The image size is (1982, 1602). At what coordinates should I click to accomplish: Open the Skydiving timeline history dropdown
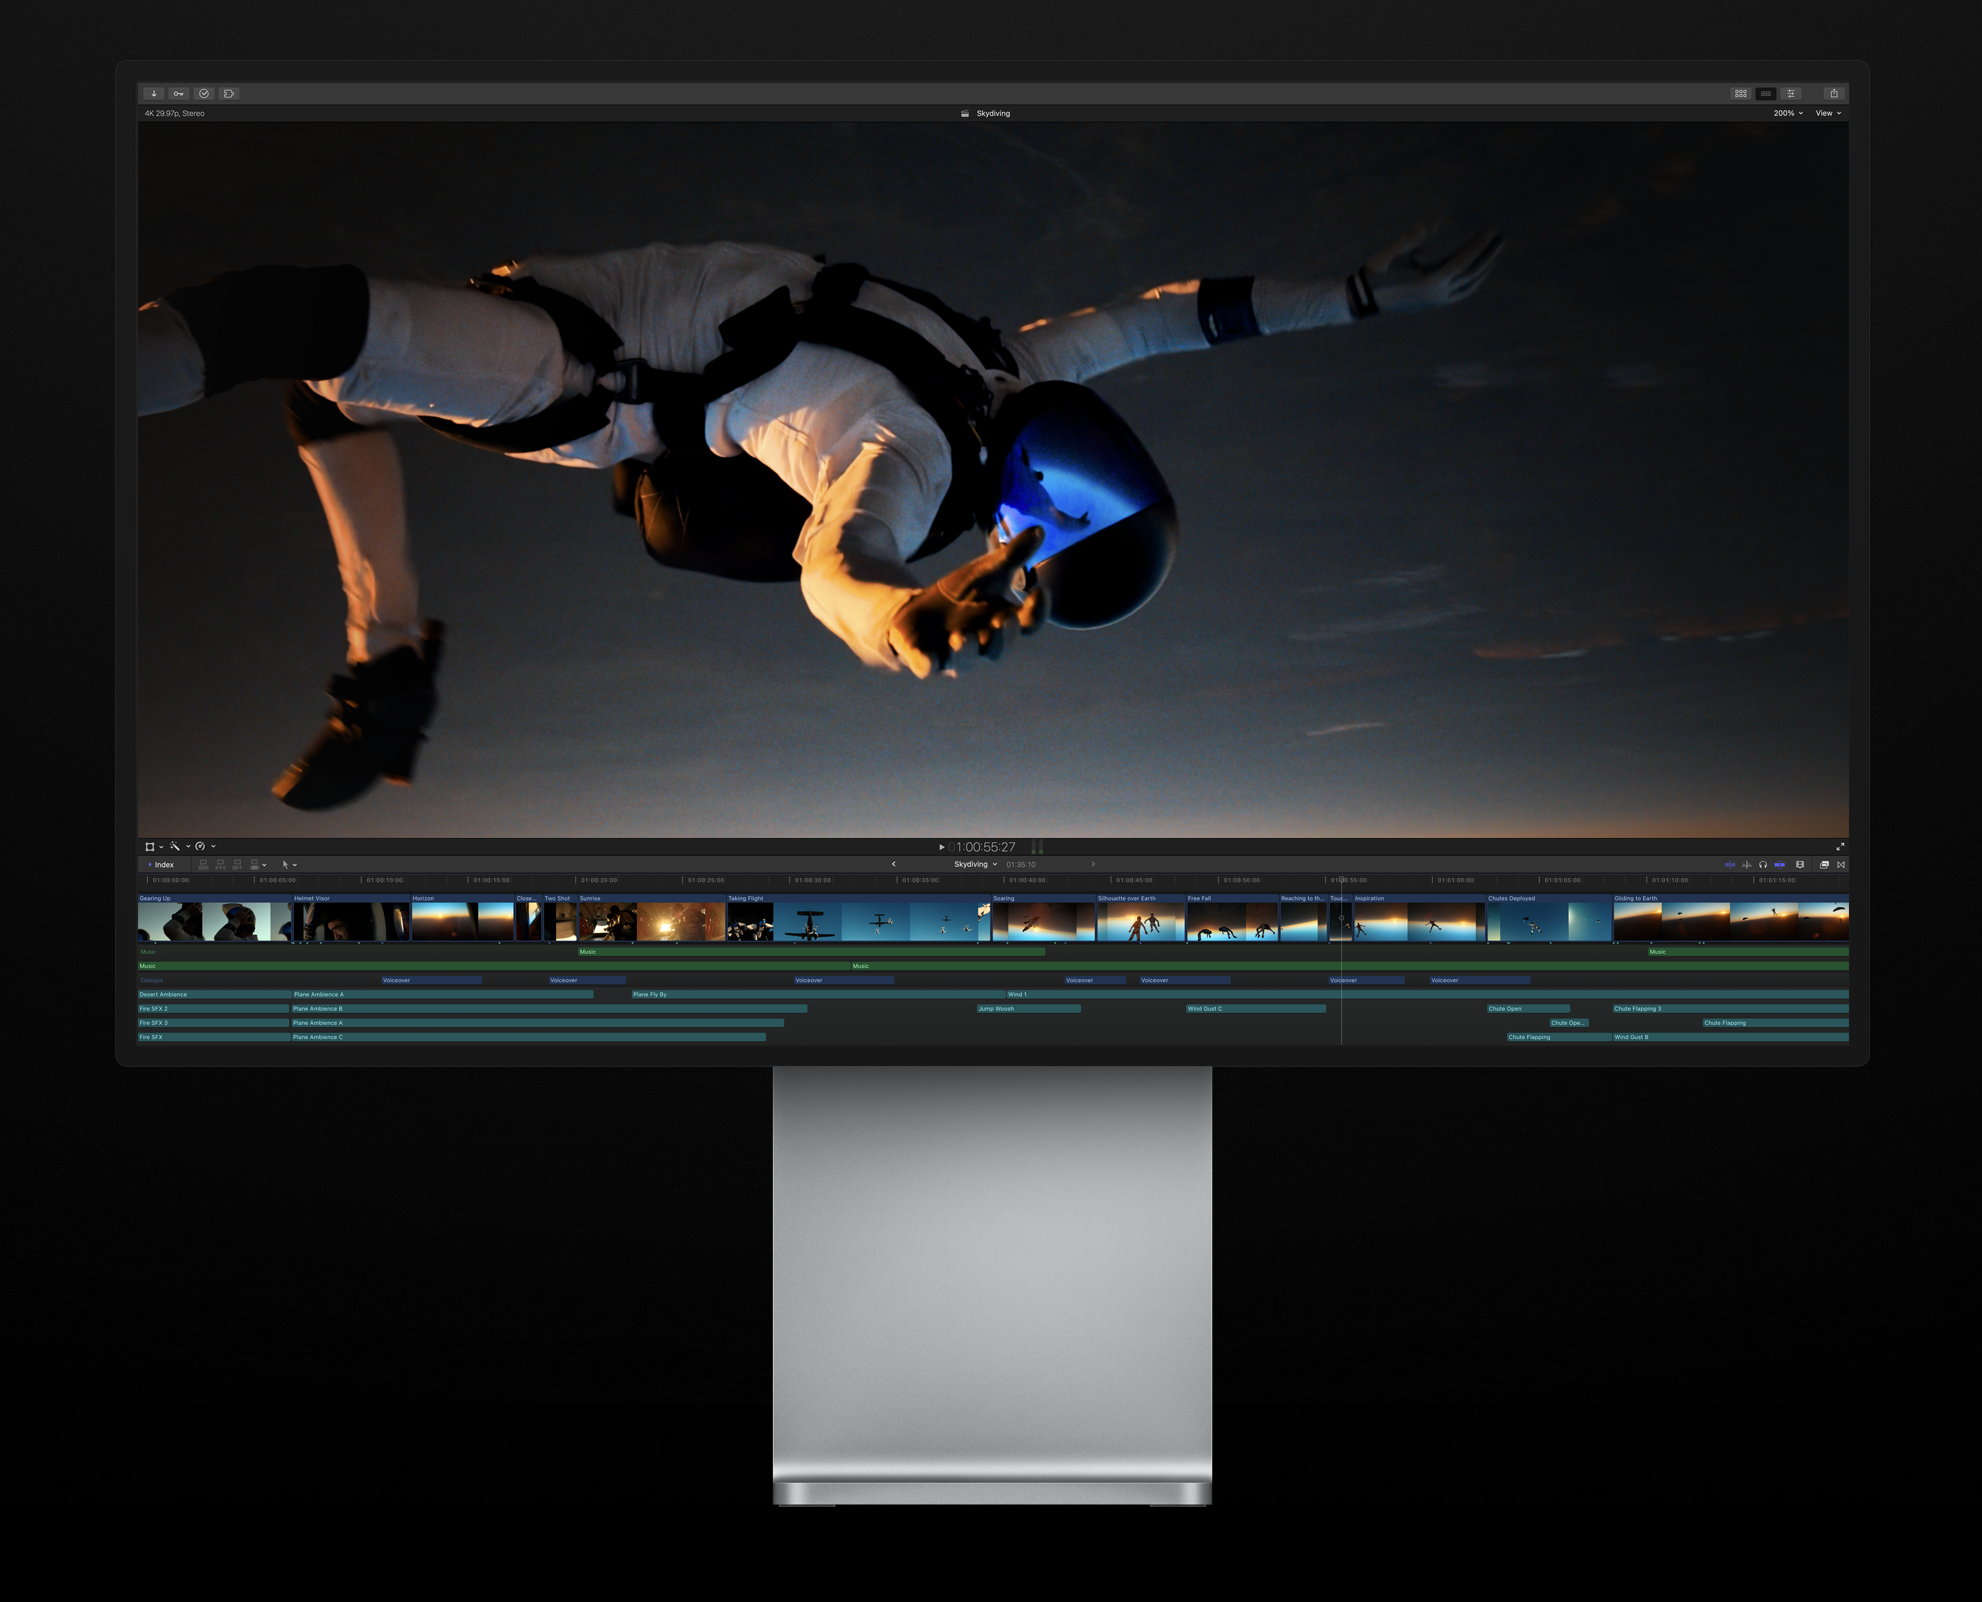click(x=975, y=865)
